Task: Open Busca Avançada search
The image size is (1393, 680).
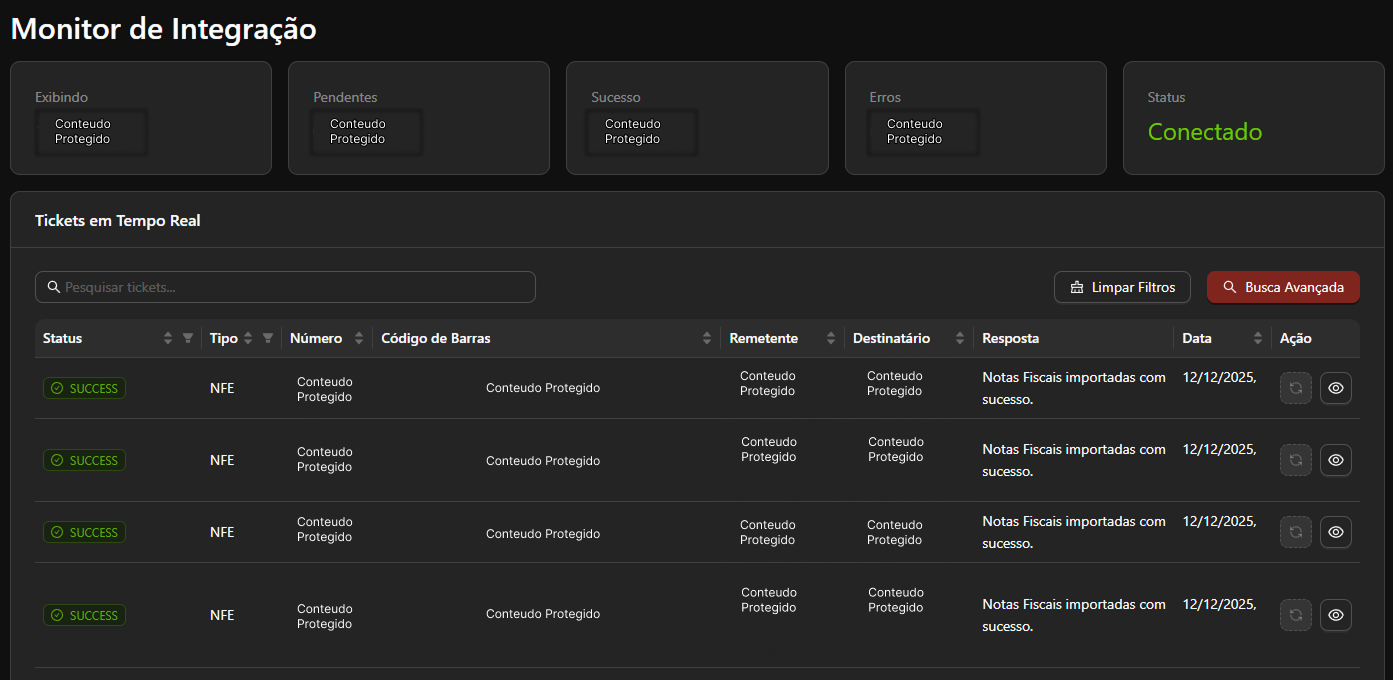Action: (x=1283, y=287)
